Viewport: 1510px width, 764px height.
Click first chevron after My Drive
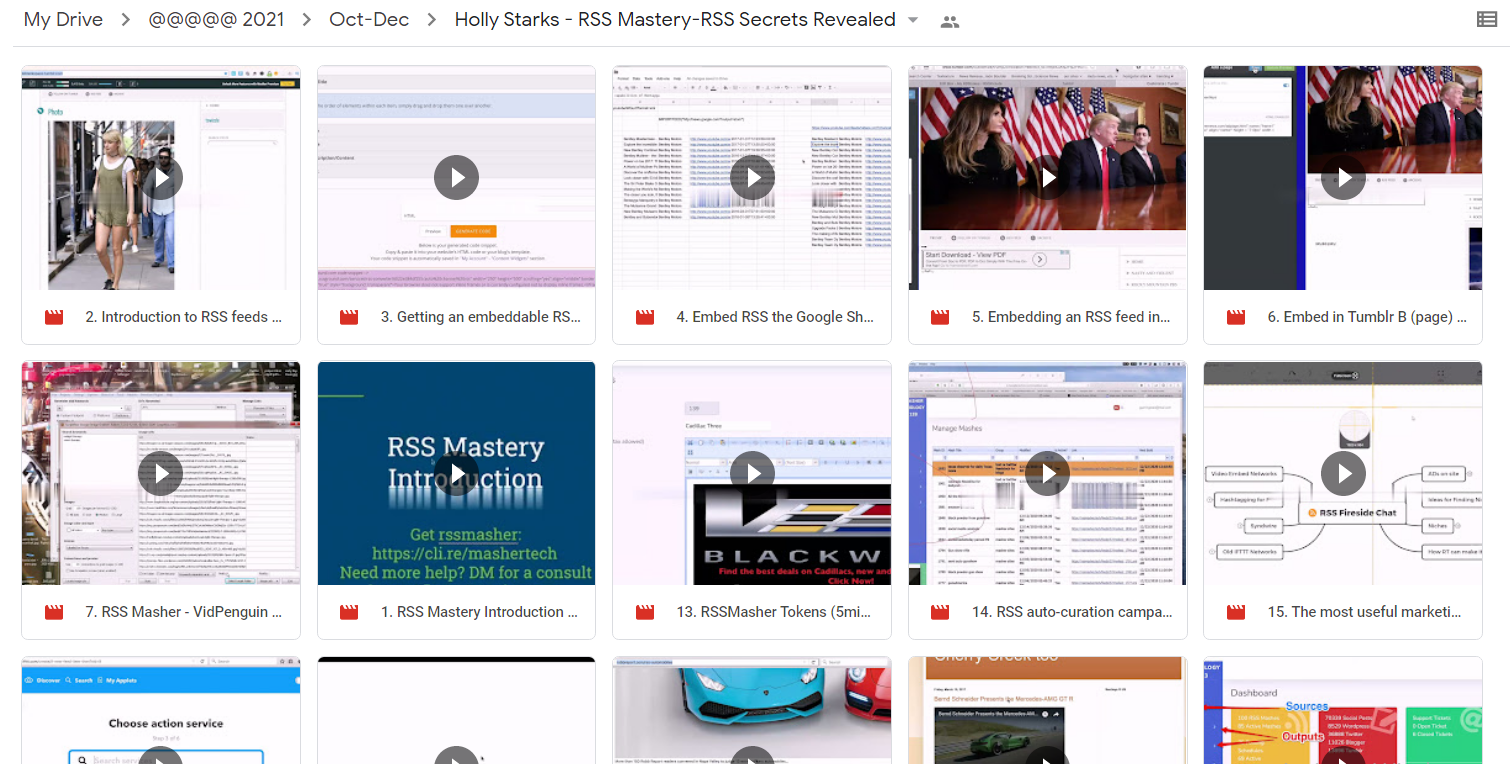pyautogui.click(x=127, y=20)
